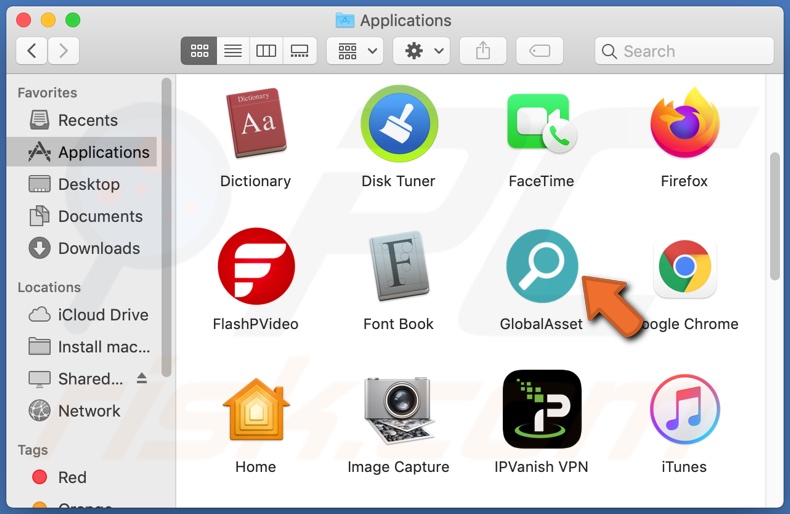Screen dimensions: 790x514
Task: Open Desktop in the sidebar
Action: (x=82, y=184)
